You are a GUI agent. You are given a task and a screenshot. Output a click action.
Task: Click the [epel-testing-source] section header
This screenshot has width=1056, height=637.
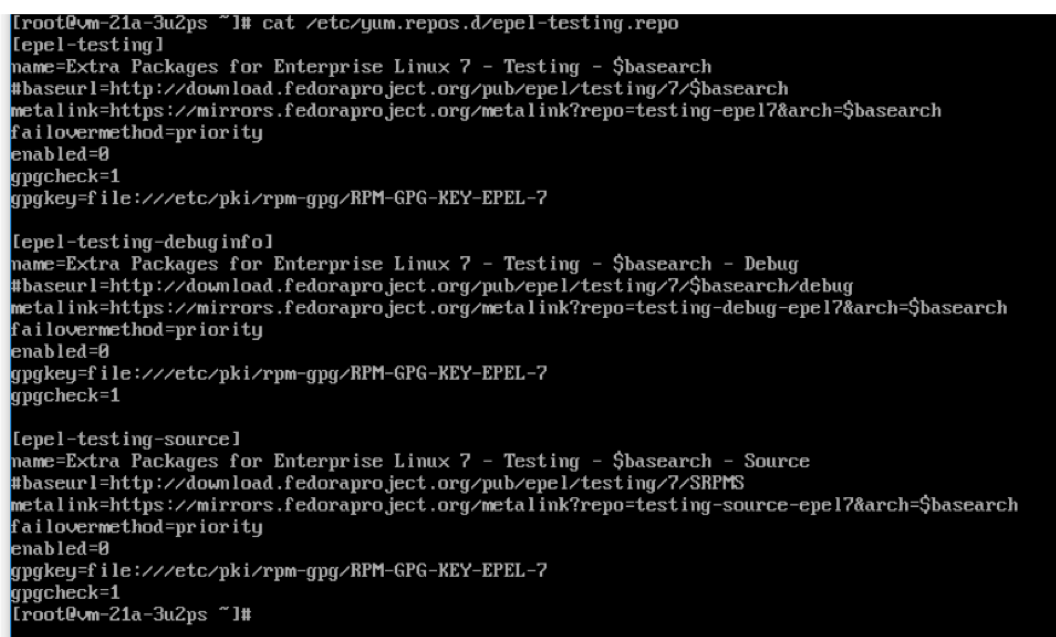[x=126, y=439]
